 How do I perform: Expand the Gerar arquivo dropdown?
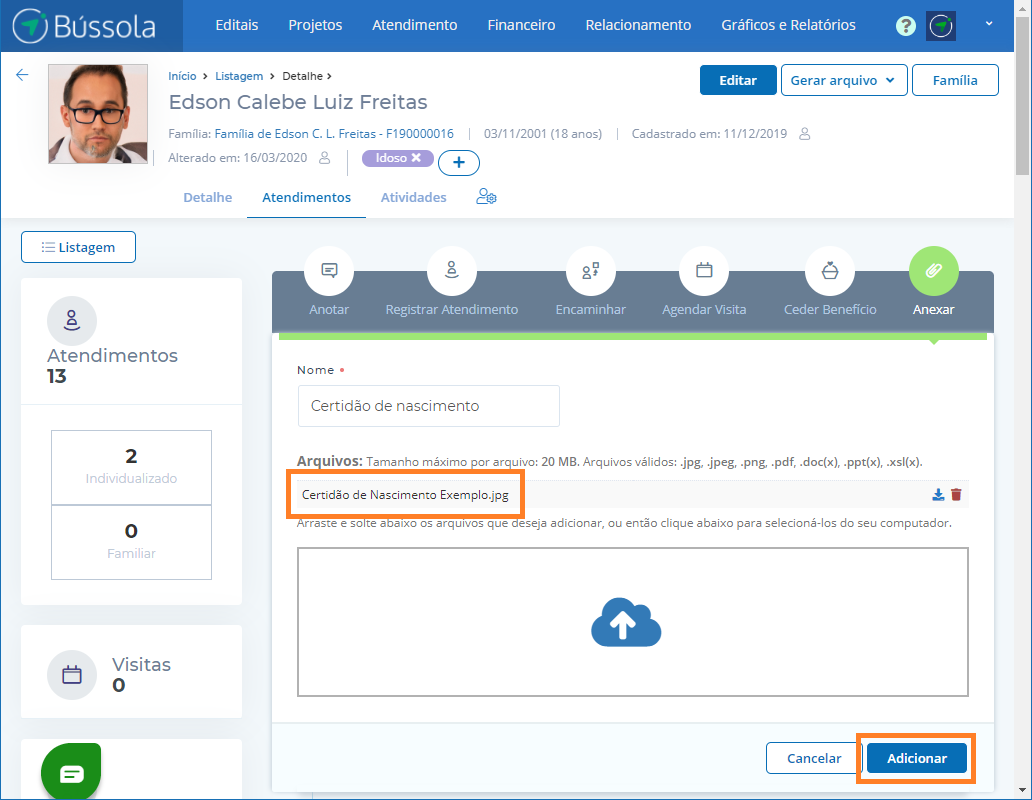pyautogui.click(x=844, y=80)
